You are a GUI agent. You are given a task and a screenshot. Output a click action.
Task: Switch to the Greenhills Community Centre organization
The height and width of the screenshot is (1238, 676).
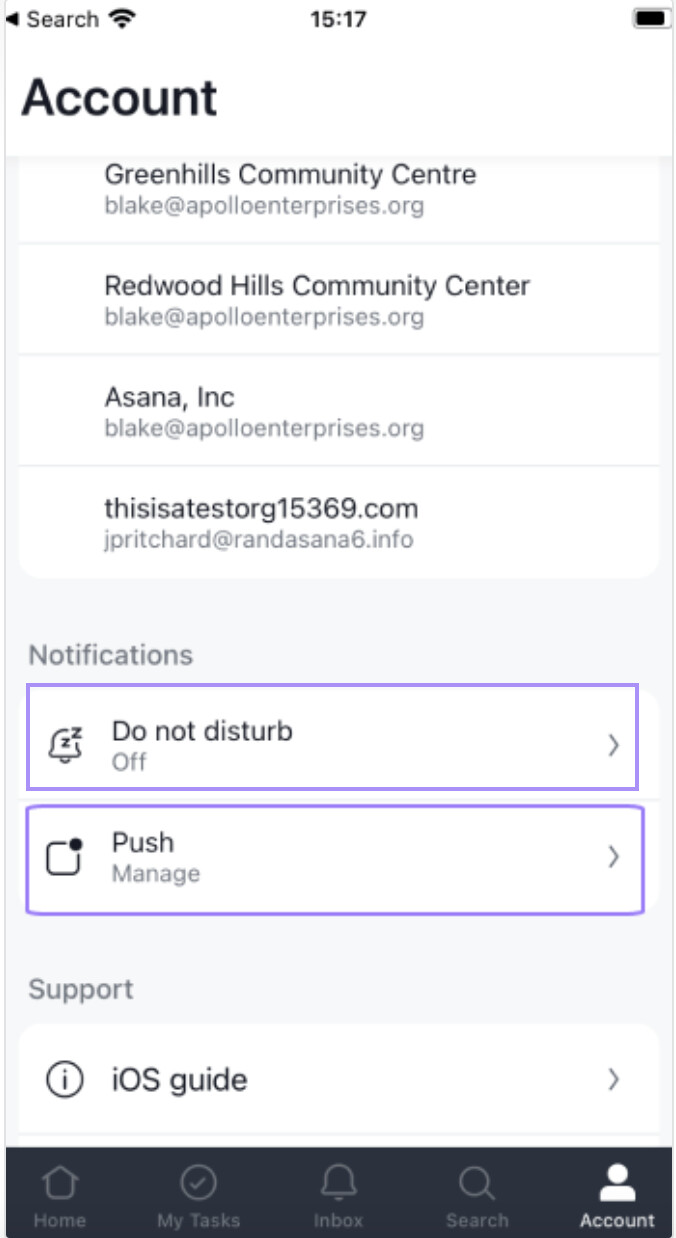click(290, 187)
